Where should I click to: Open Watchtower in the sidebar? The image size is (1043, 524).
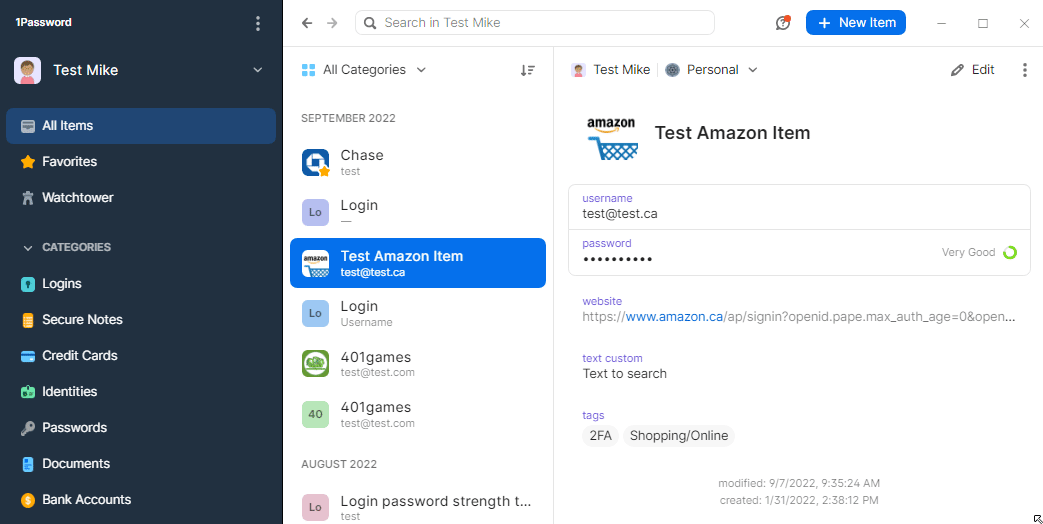click(x=141, y=197)
